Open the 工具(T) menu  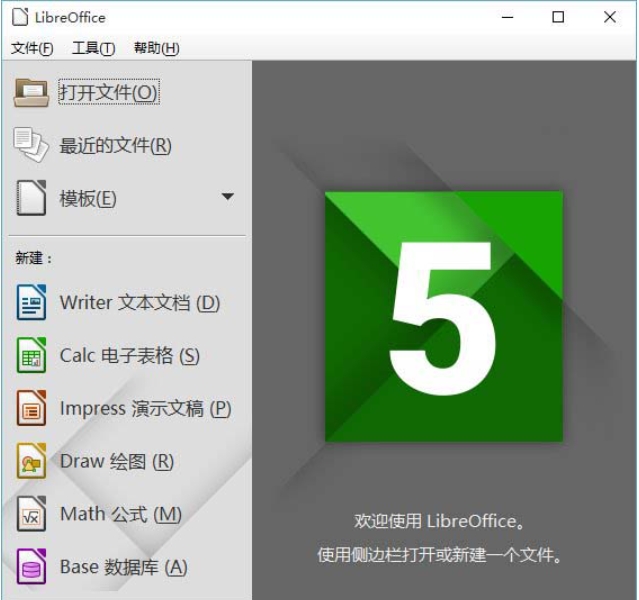point(93,48)
